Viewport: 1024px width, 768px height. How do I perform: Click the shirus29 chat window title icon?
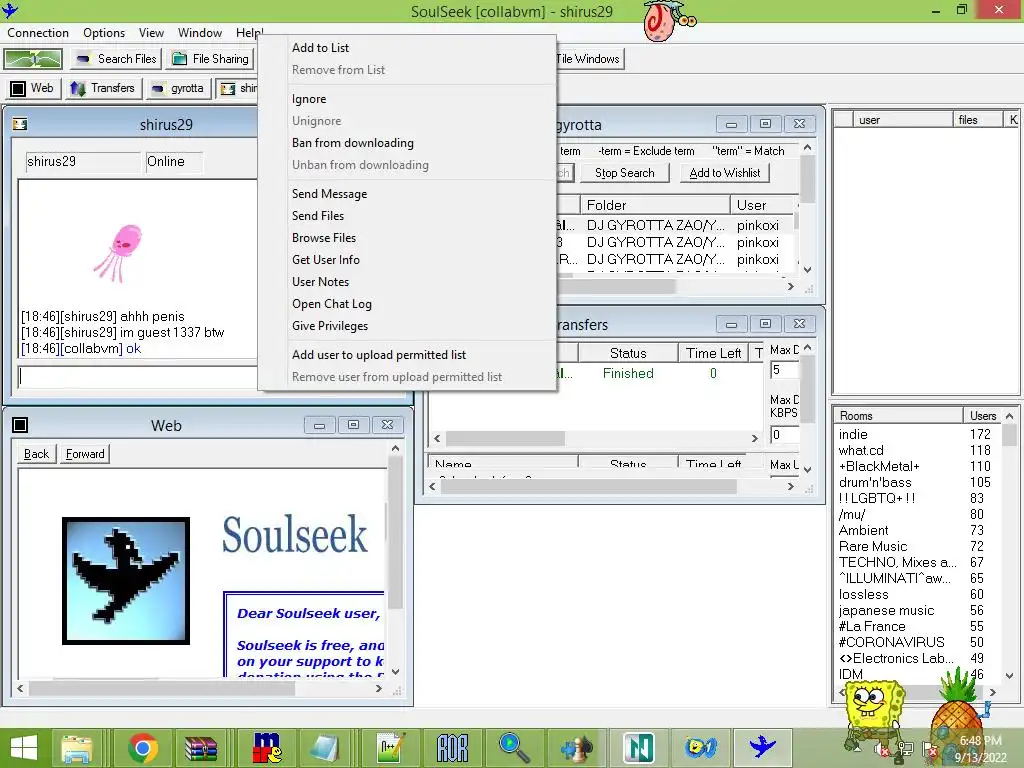pyautogui.click(x=20, y=124)
